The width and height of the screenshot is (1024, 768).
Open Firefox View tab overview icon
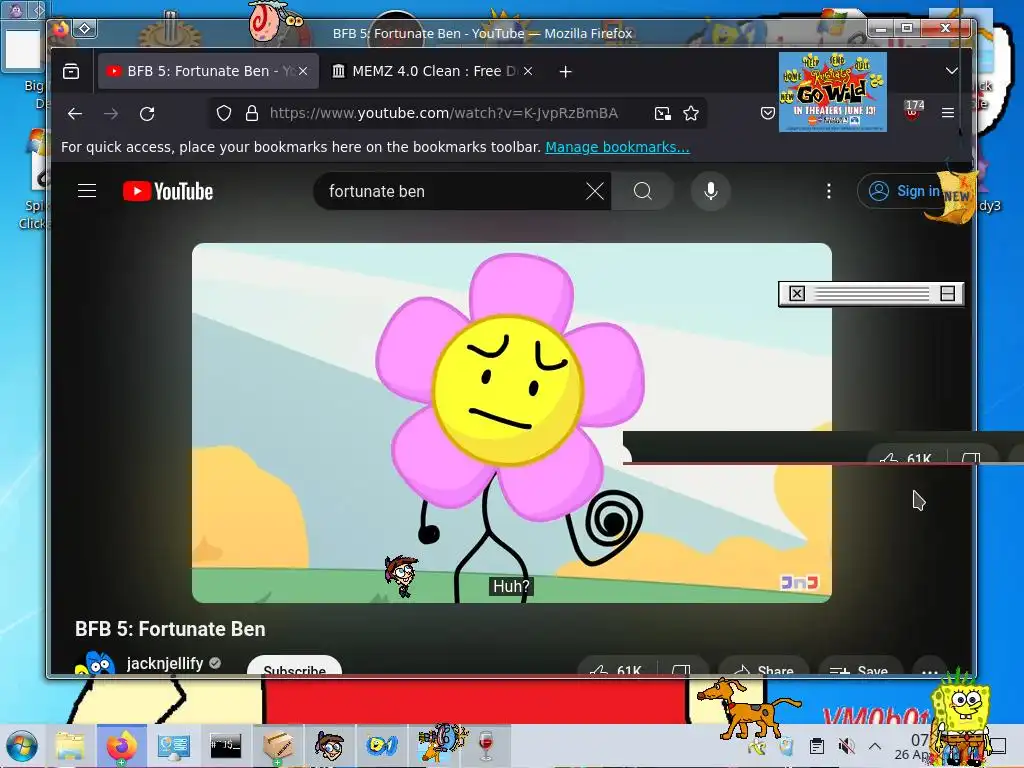[x=71, y=71]
